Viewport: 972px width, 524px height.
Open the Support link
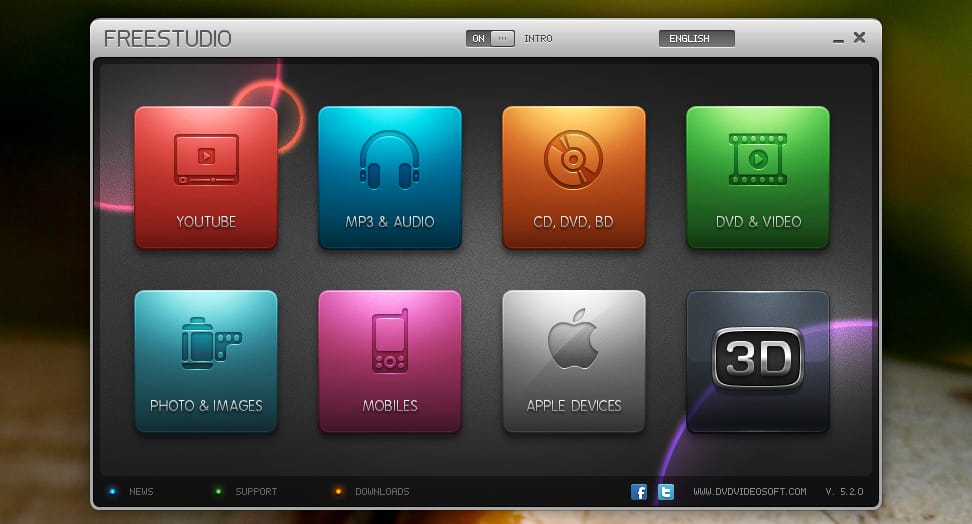pos(256,492)
